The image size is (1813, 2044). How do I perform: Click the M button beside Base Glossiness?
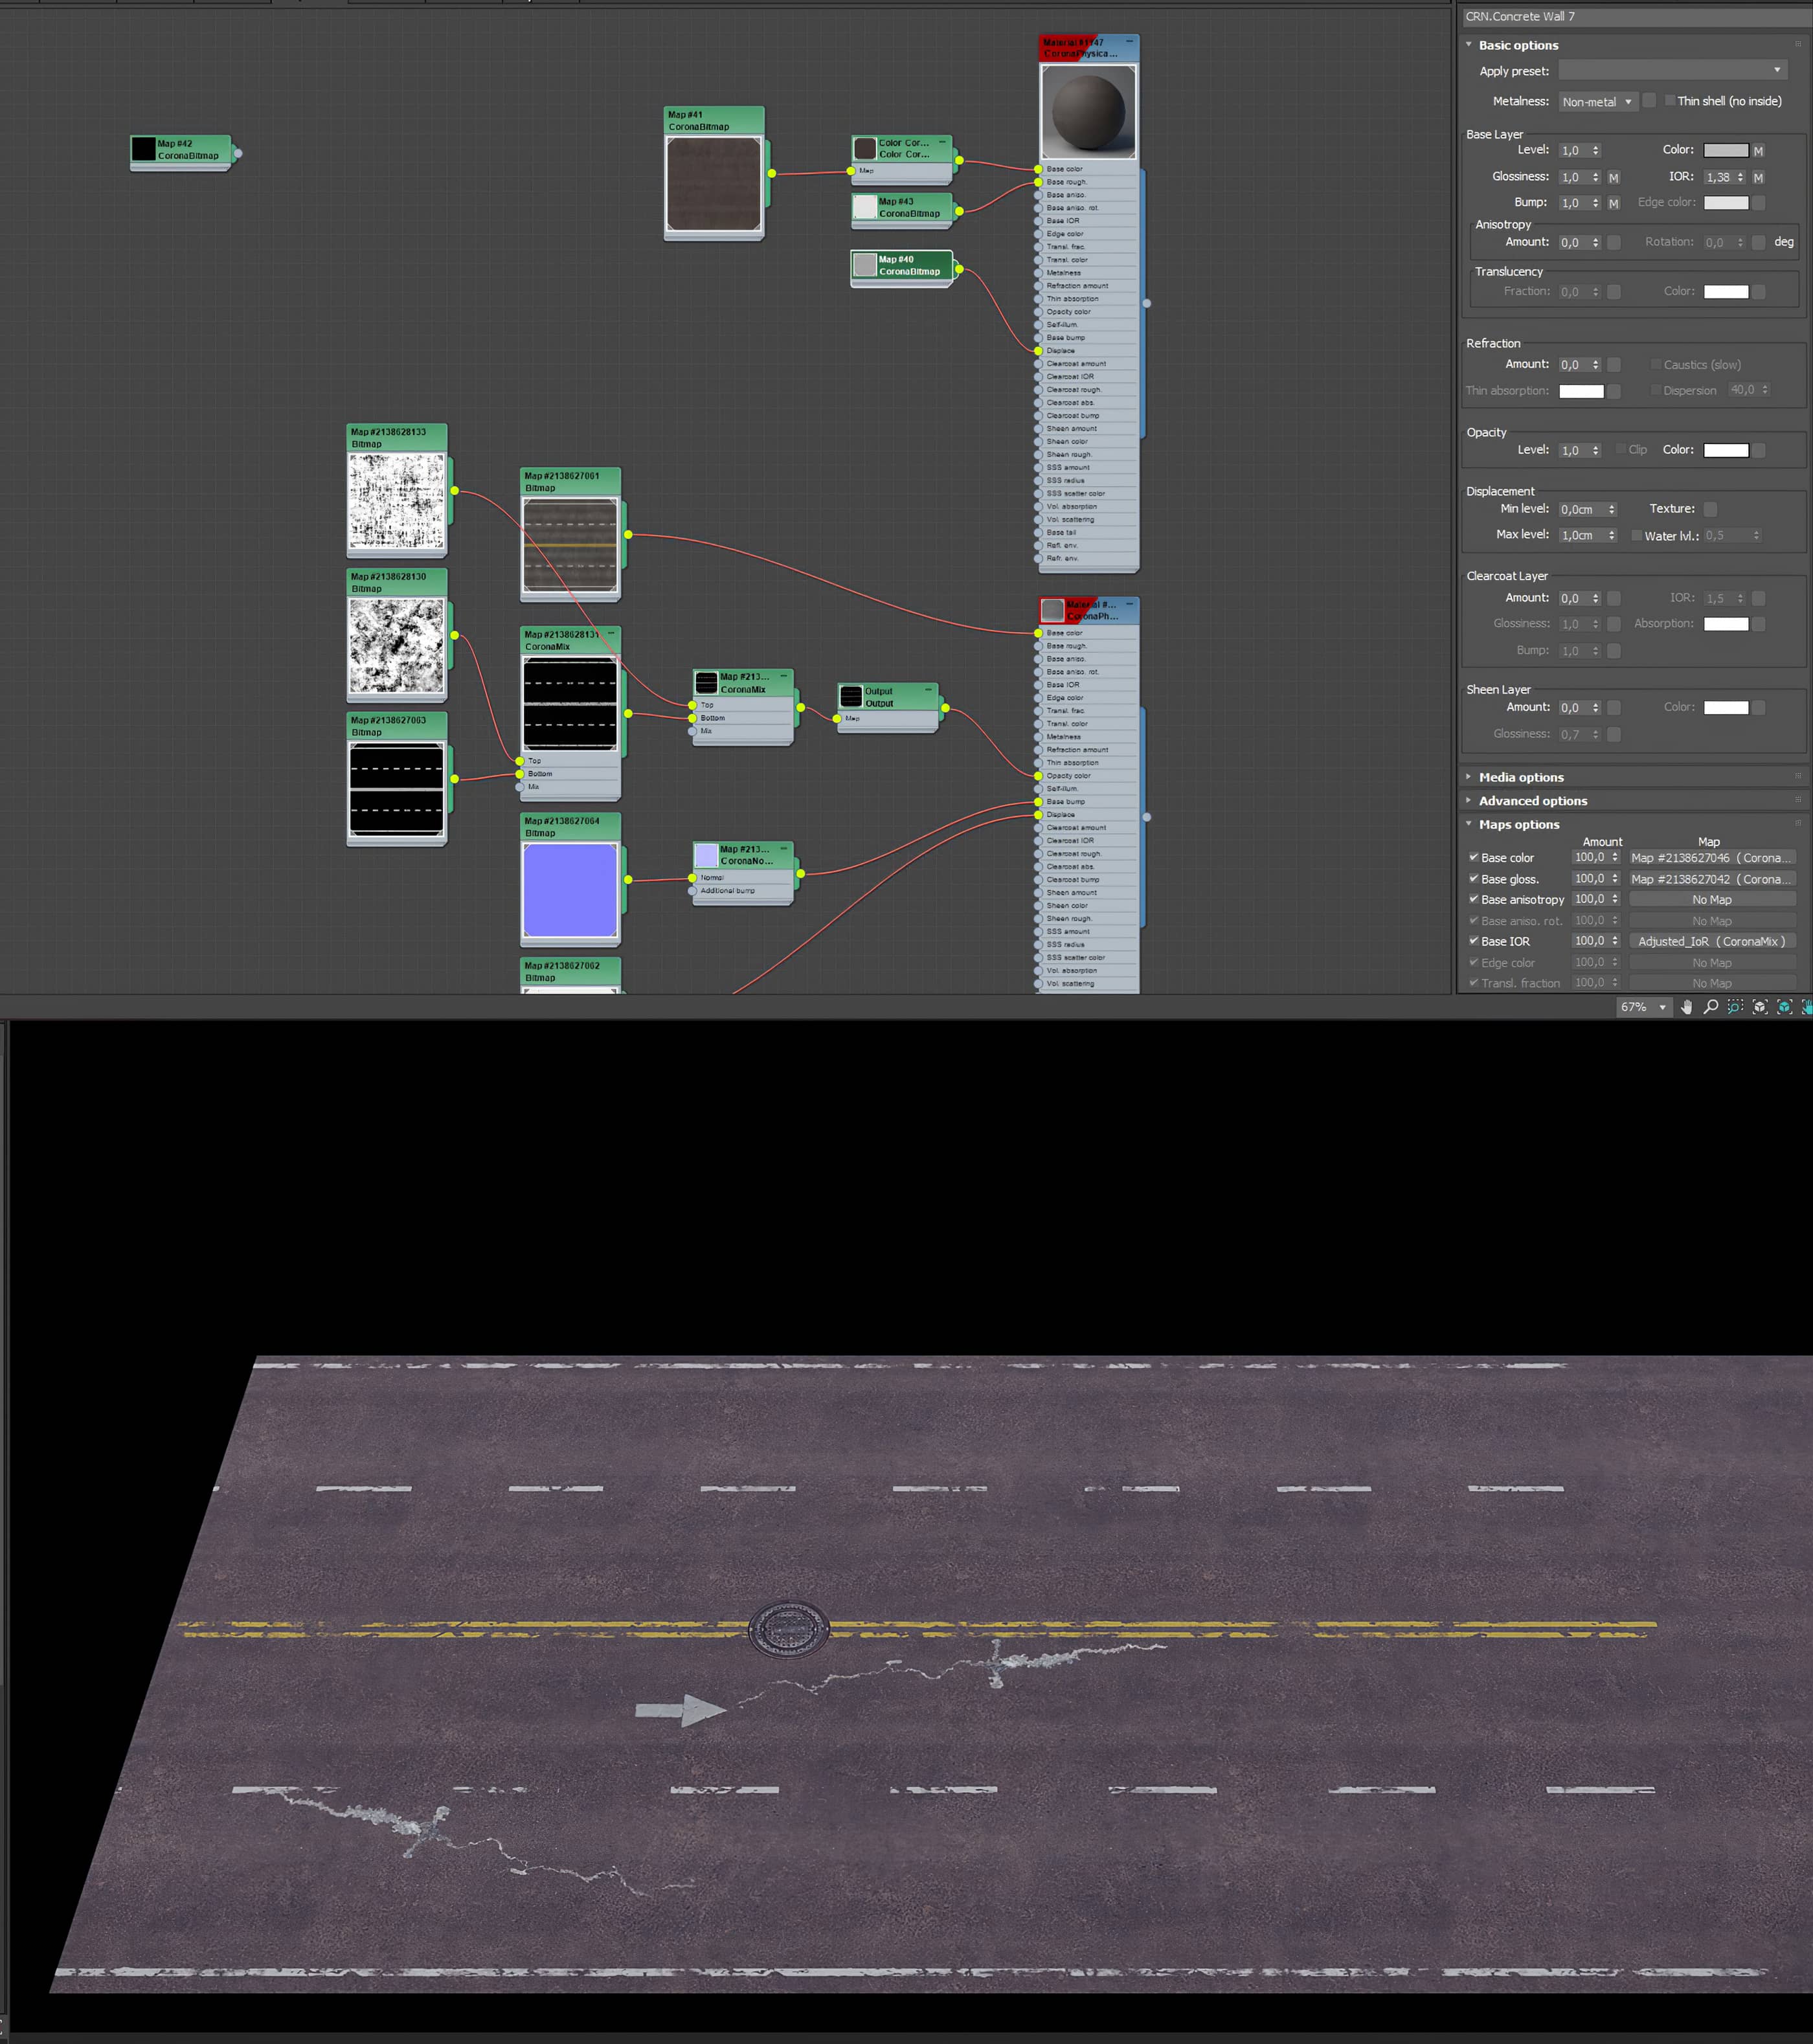coord(1613,177)
